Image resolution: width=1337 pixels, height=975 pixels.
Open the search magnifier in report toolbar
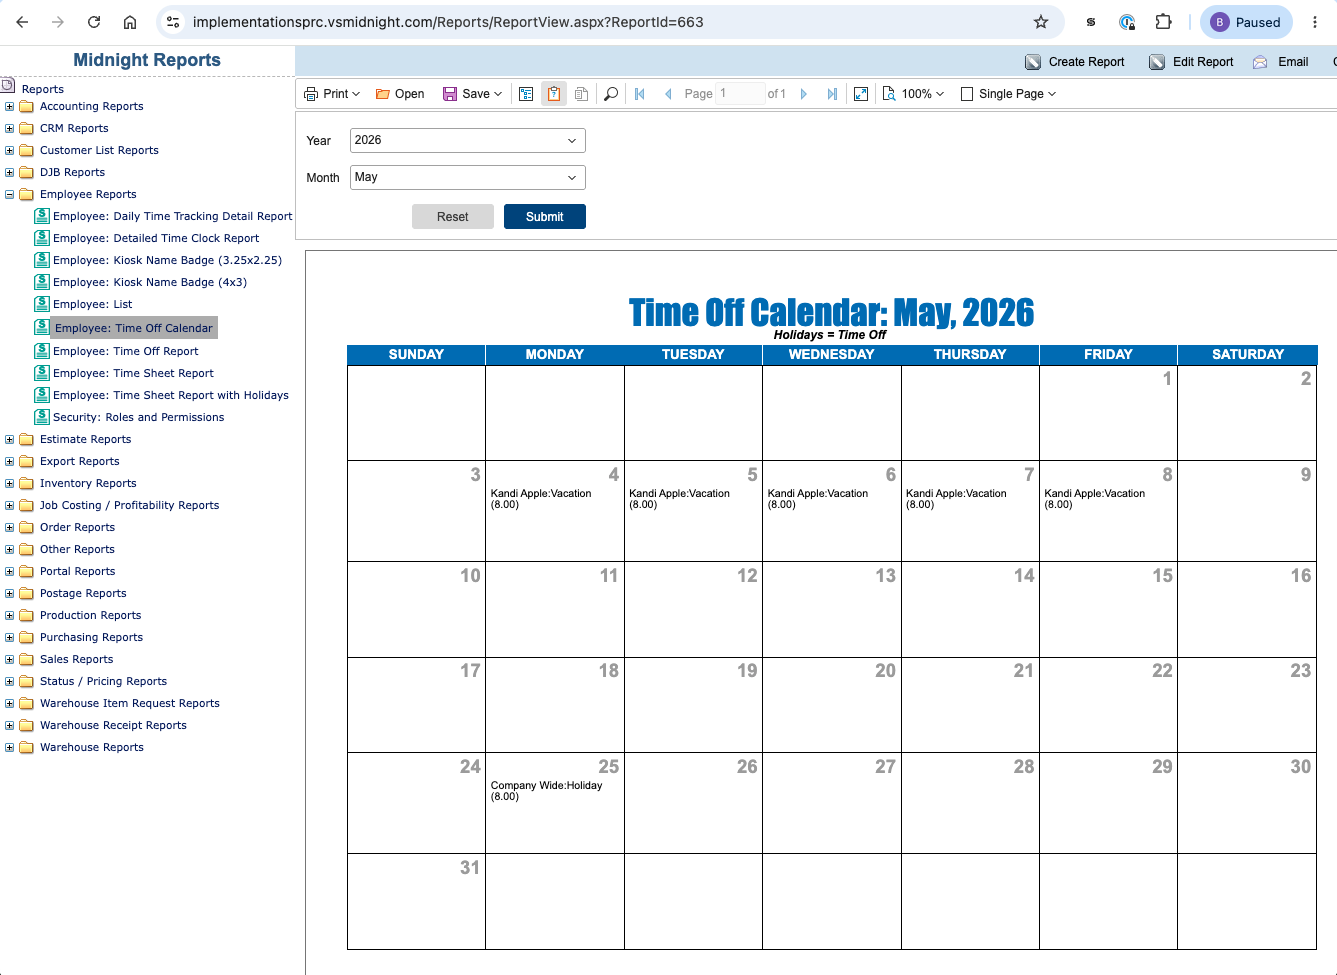[x=611, y=94]
